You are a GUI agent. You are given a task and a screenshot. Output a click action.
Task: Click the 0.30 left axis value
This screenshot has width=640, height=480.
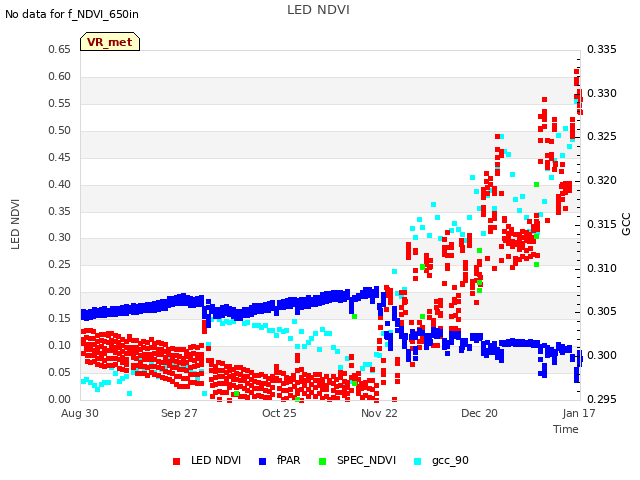click(59, 238)
